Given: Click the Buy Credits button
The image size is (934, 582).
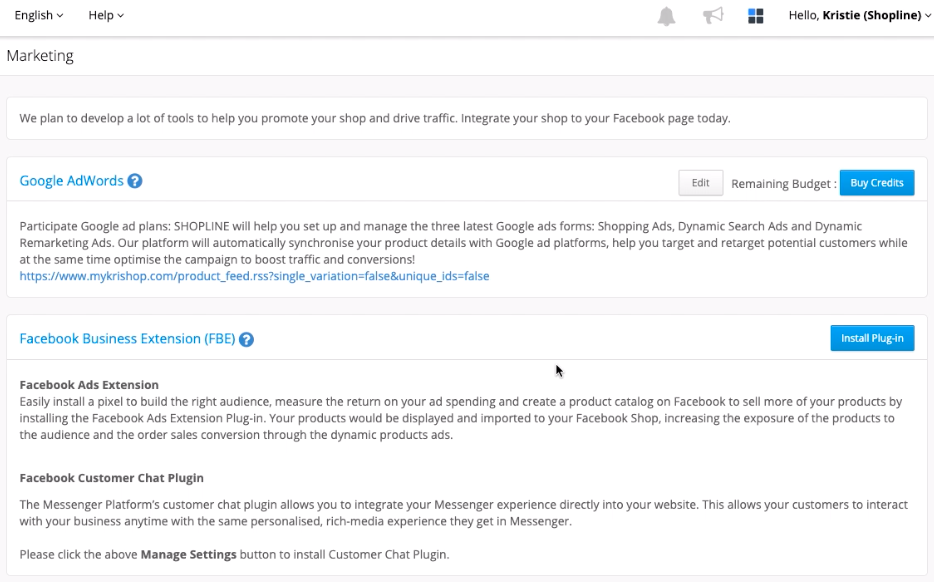Looking at the screenshot, I should [877, 183].
